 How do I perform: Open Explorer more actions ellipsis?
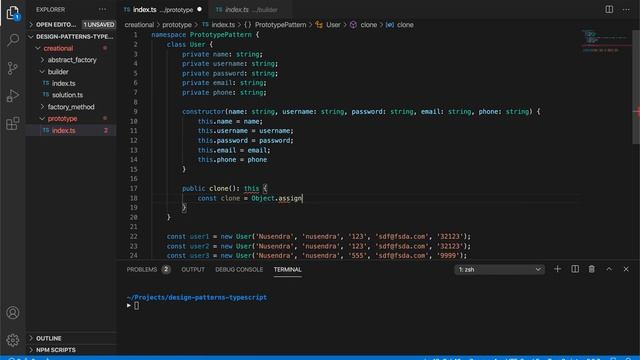tap(102, 9)
